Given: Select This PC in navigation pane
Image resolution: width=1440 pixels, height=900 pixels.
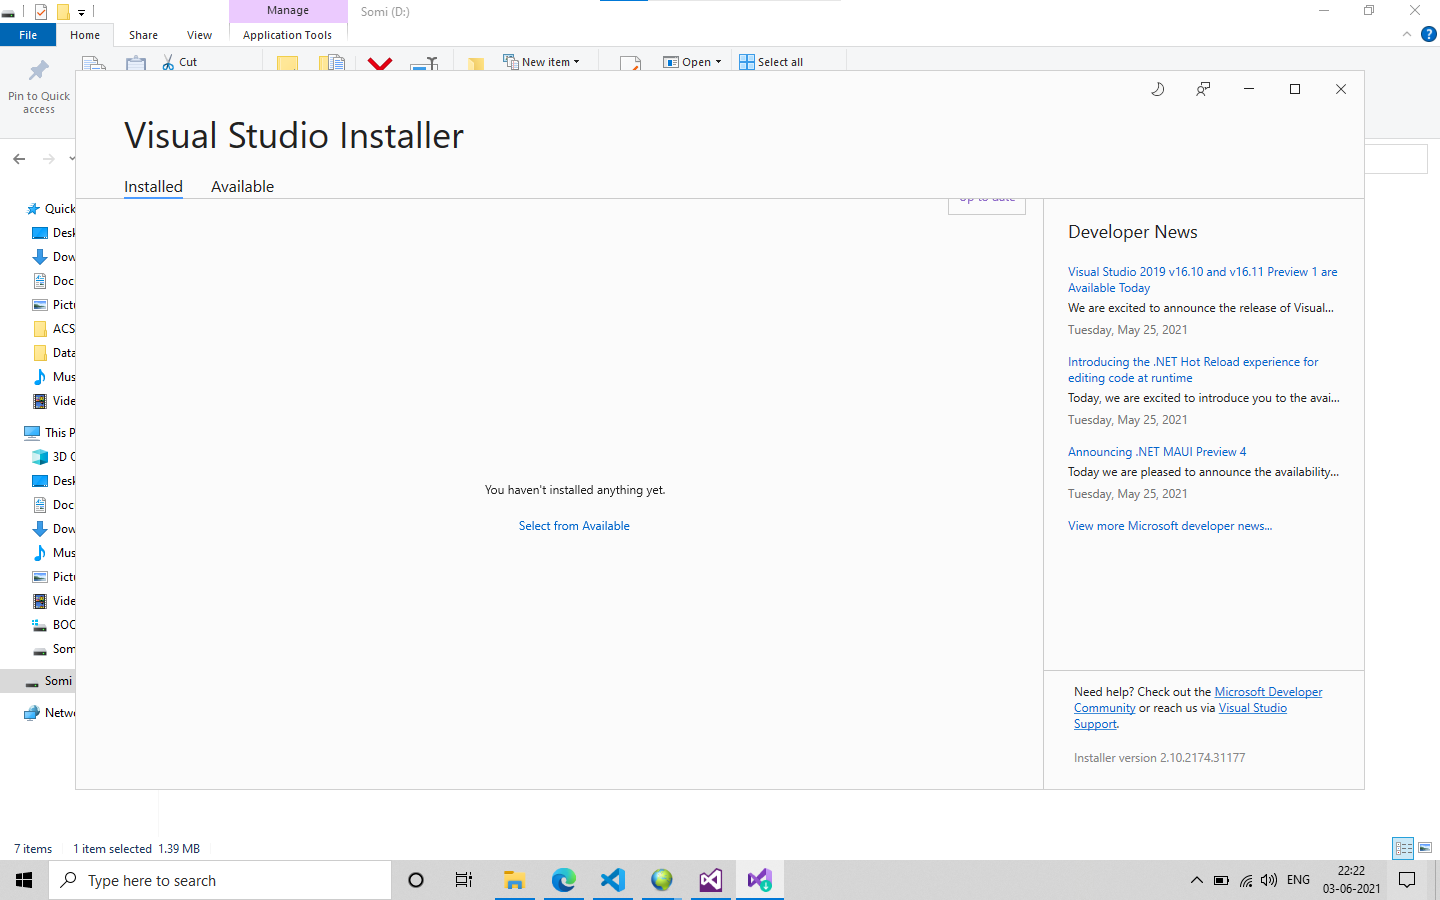Looking at the screenshot, I should [50, 433].
